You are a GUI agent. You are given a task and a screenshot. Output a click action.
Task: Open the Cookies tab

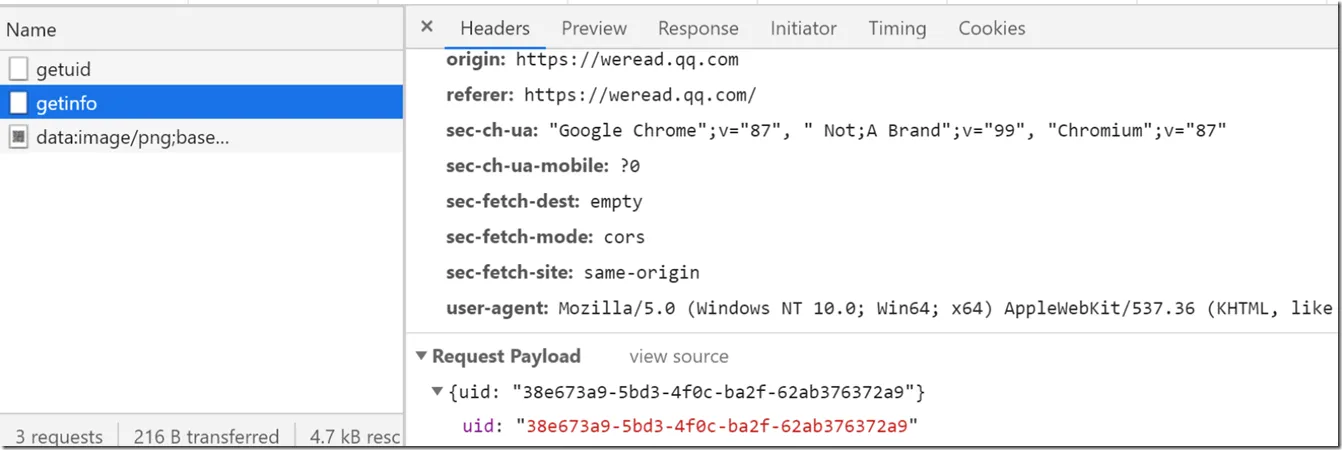click(x=992, y=28)
